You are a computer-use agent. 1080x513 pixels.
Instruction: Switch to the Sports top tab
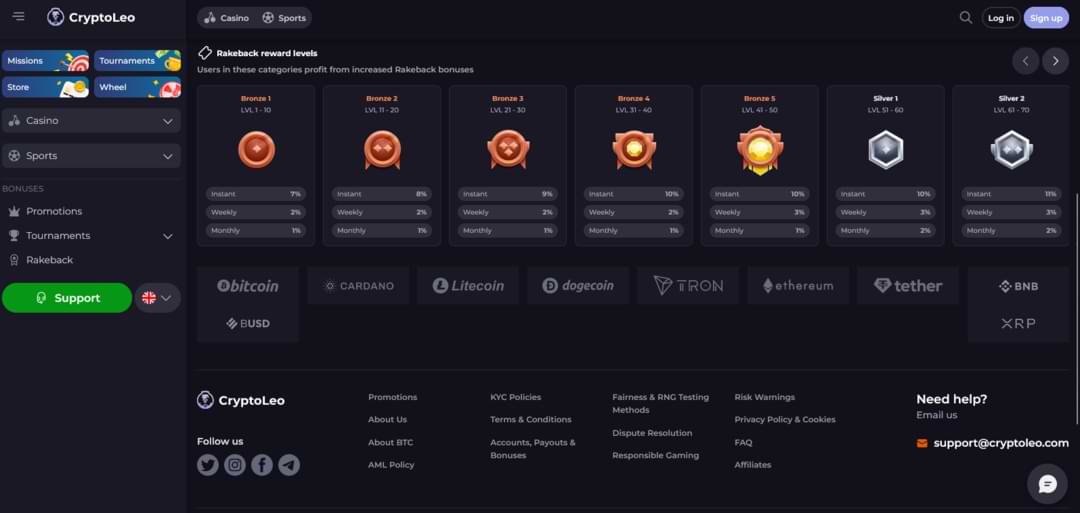point(284,18)
